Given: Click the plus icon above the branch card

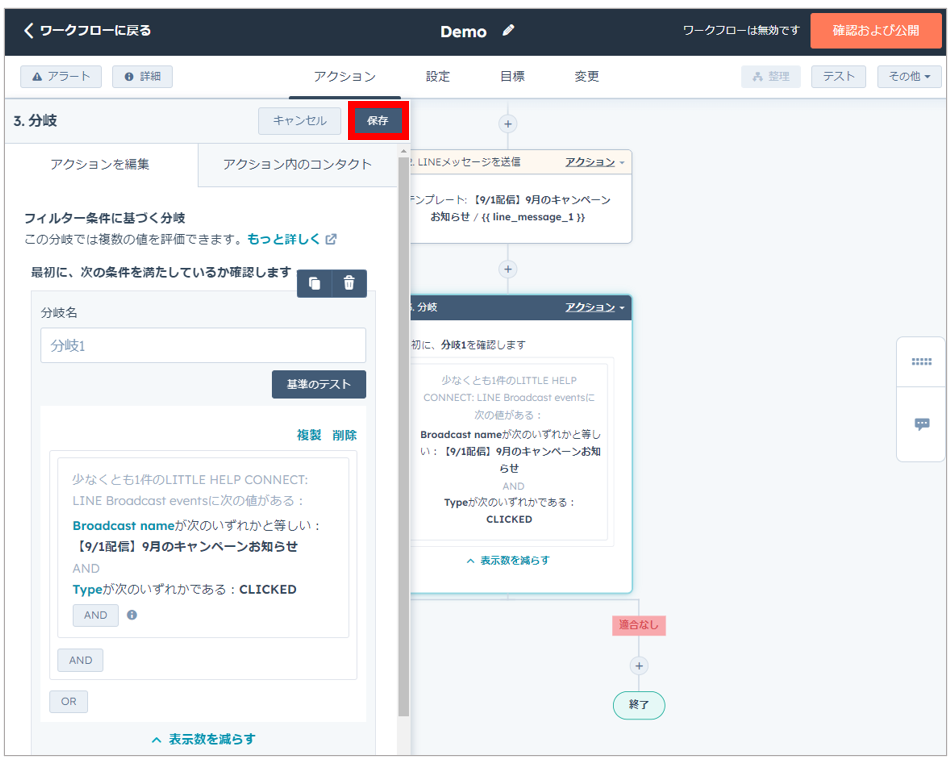Looking at the screenshot, I should (508, 269).
